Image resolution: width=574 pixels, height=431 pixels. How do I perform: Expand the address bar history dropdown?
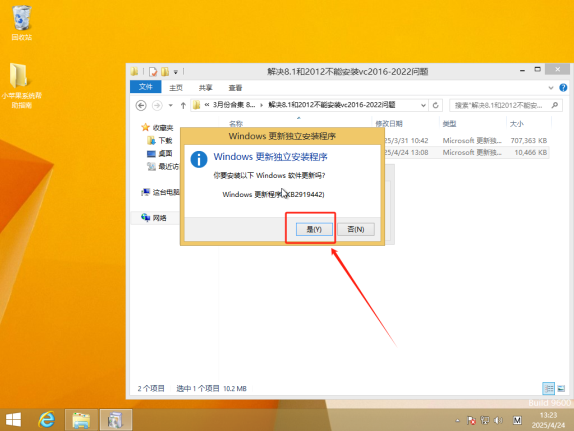(x=423, y=105)
